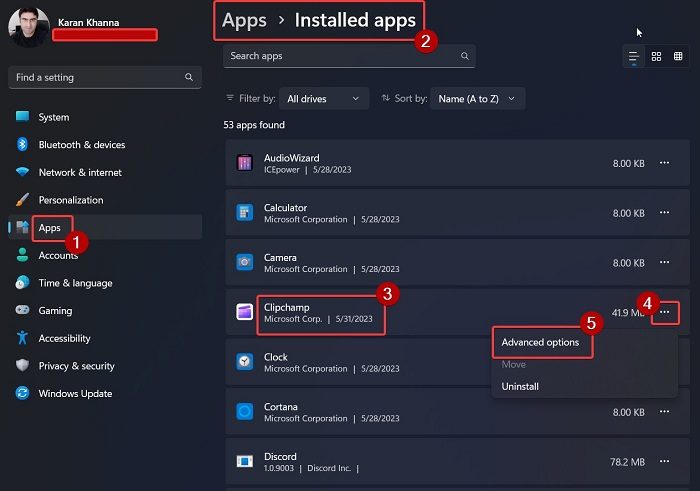Click ICEpower publisher text under AudioWizard
This screenshot has width=700, height=491.
point(281,170)
